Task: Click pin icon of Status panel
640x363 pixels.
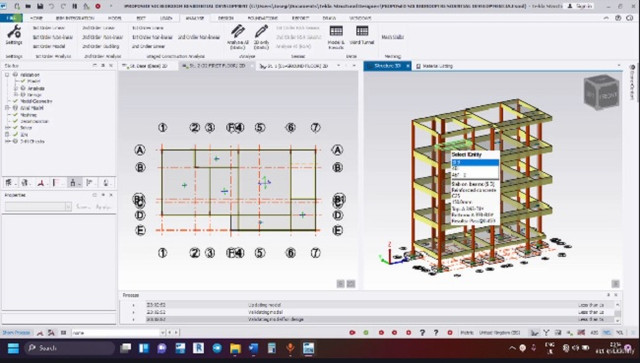Action: pos(102,66)
